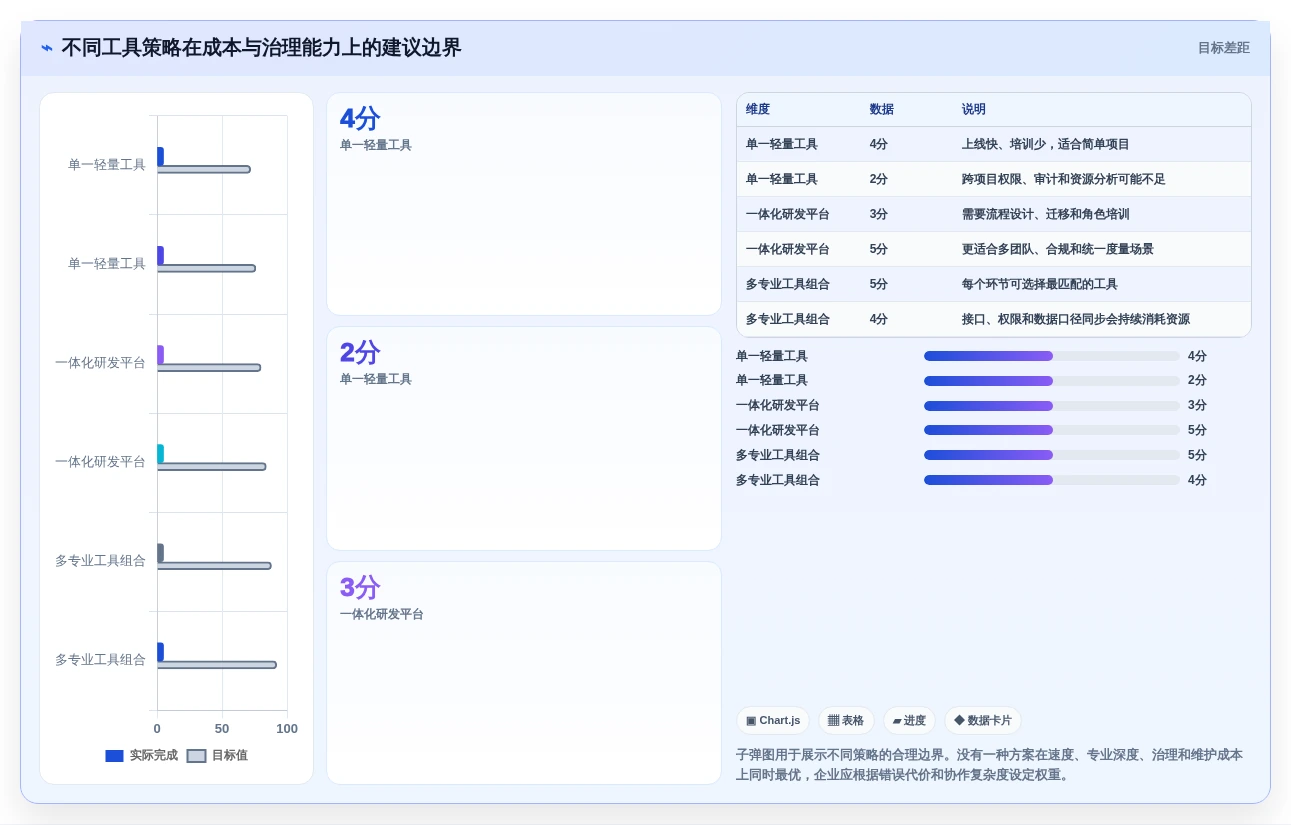This screenshot has width=1291, height=825.
Task: Click the 多专业工具组合 4分 progress bar
Action: (1052, 480)
